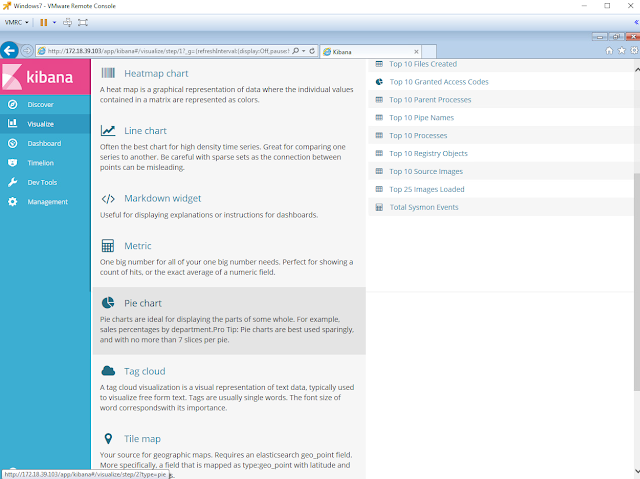Screen dimensions: 640x479
Task: Click the page vertical scrollbar thumb
Action: pyautogui.click(x=637, y=282)
